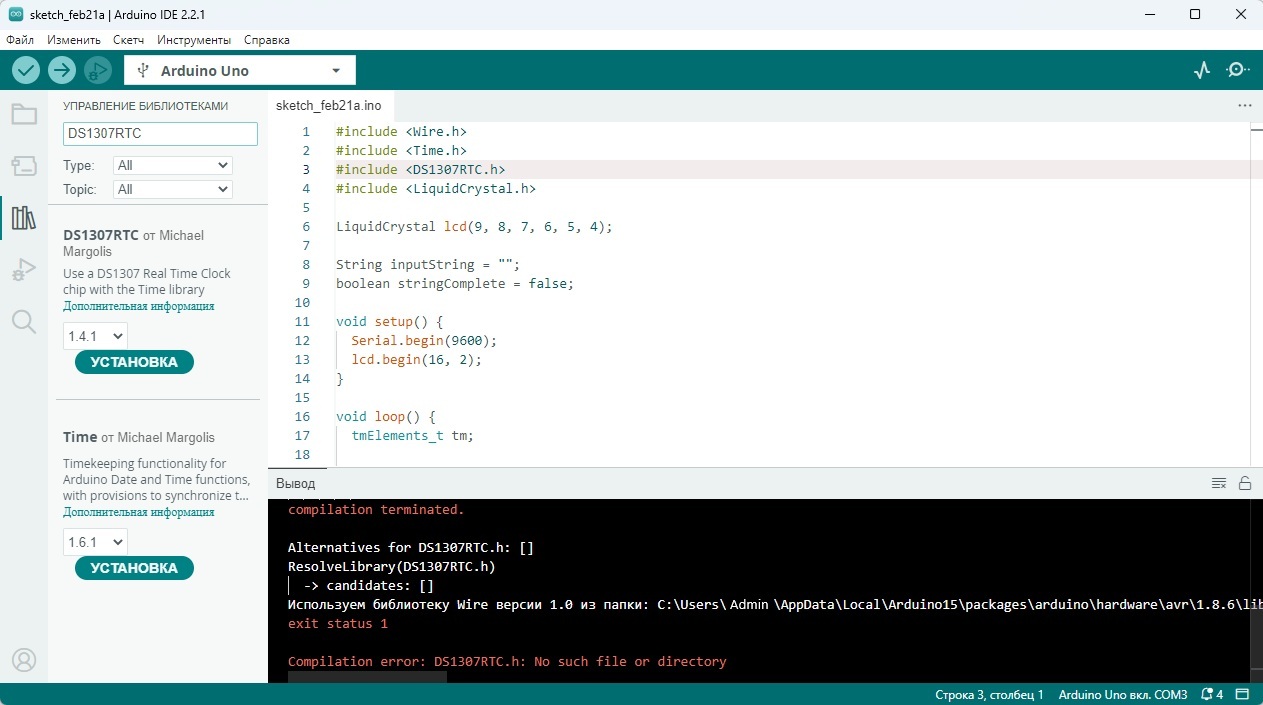
Task: Start the Debug toolbar button
Action: (x=97, y=70)
